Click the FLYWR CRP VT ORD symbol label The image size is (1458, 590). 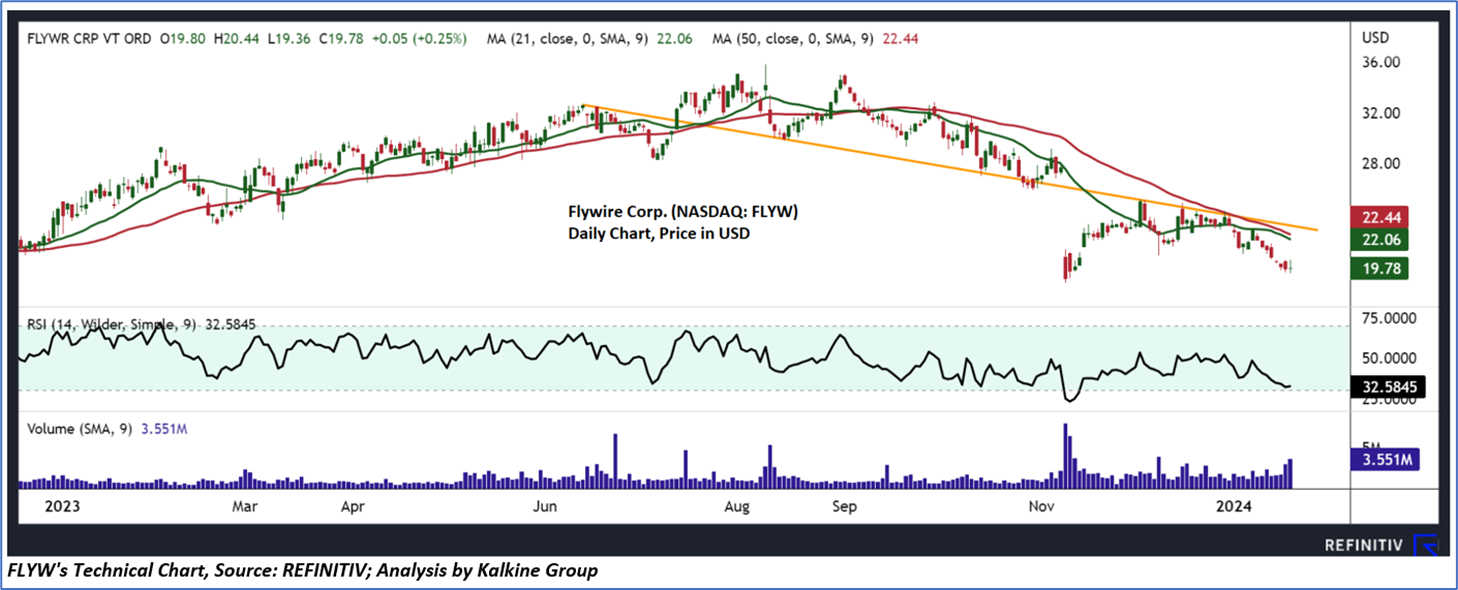coord(91,39)
